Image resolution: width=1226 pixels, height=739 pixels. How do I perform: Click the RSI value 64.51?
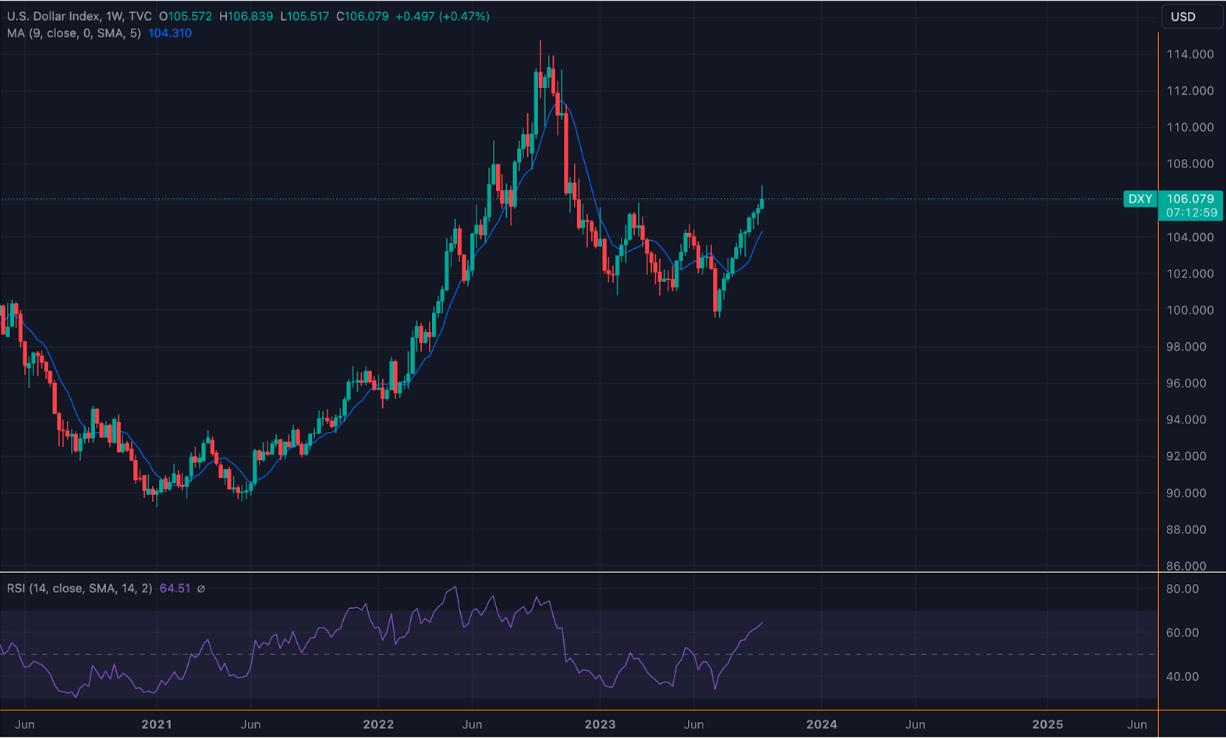pos(174,589)
